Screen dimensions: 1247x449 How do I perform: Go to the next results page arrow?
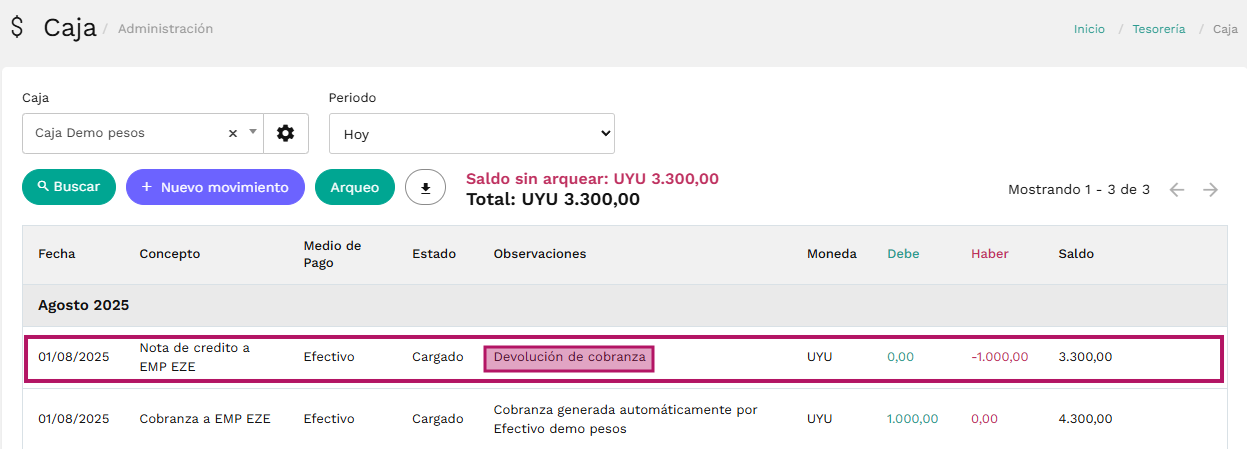(x=1210, y=190)
